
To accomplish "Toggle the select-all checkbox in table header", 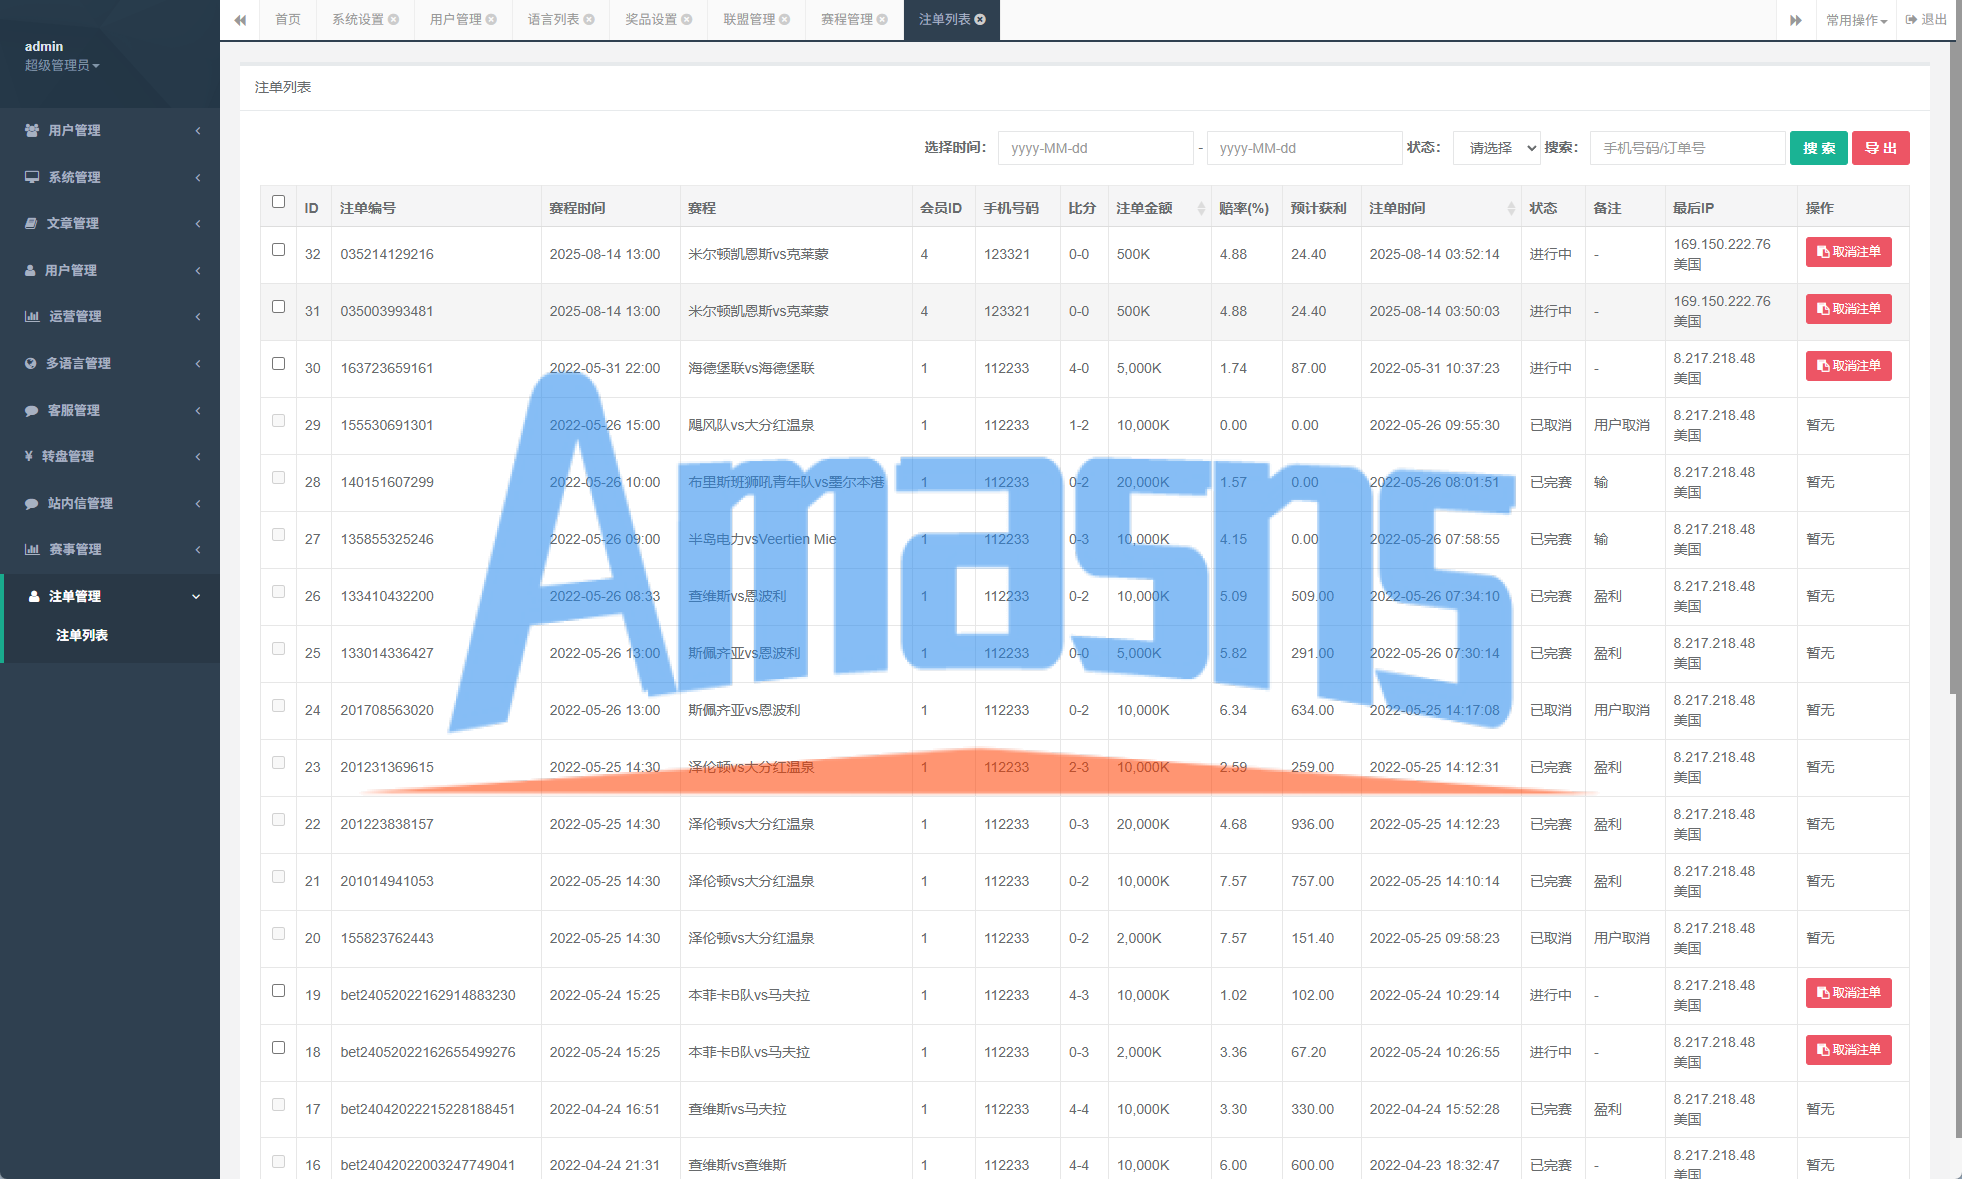I will tap(278, 201).
